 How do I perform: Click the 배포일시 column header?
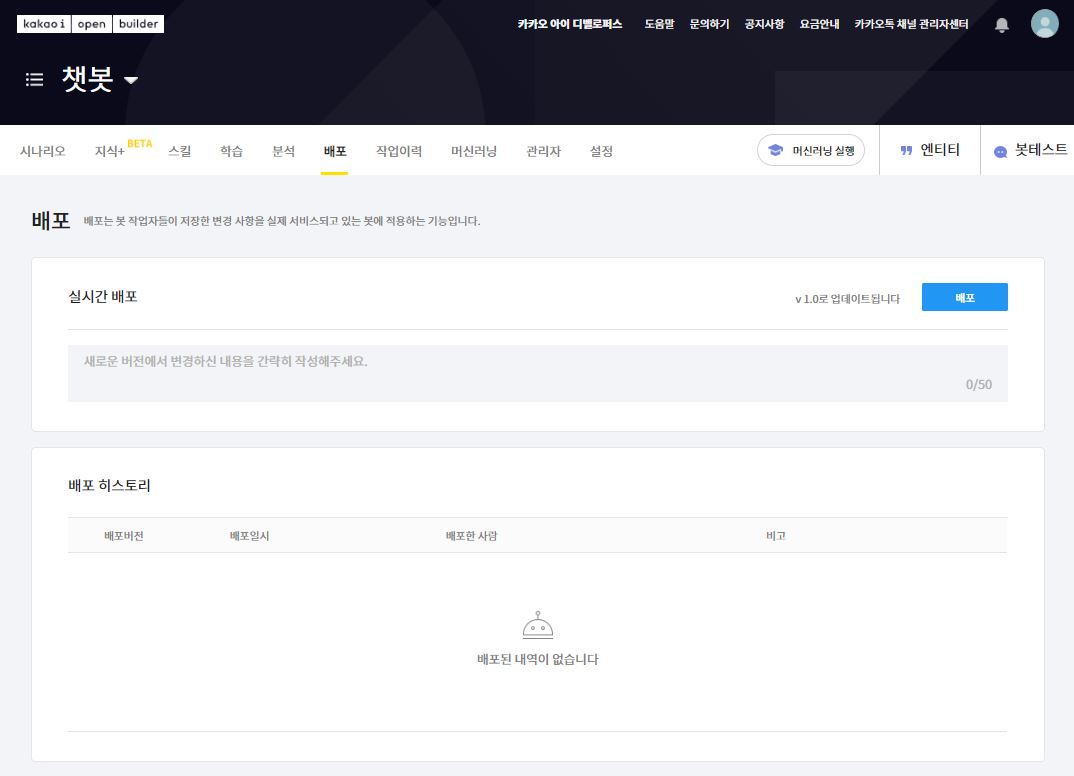point(250,536)
